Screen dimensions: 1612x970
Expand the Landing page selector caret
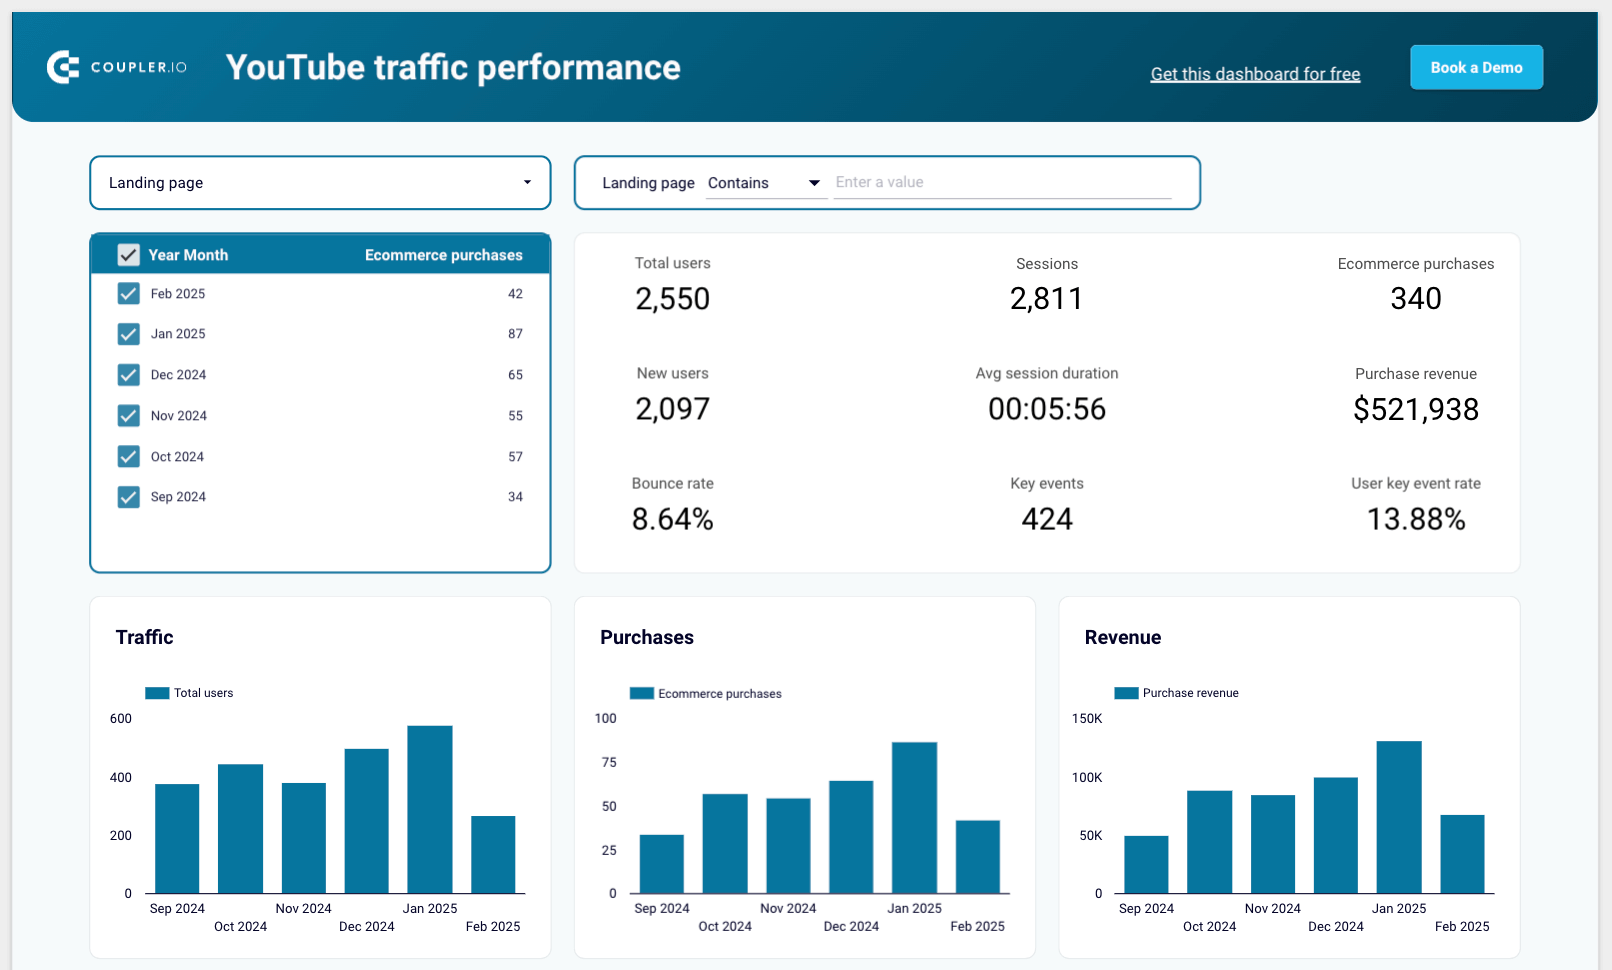point(527,183)
